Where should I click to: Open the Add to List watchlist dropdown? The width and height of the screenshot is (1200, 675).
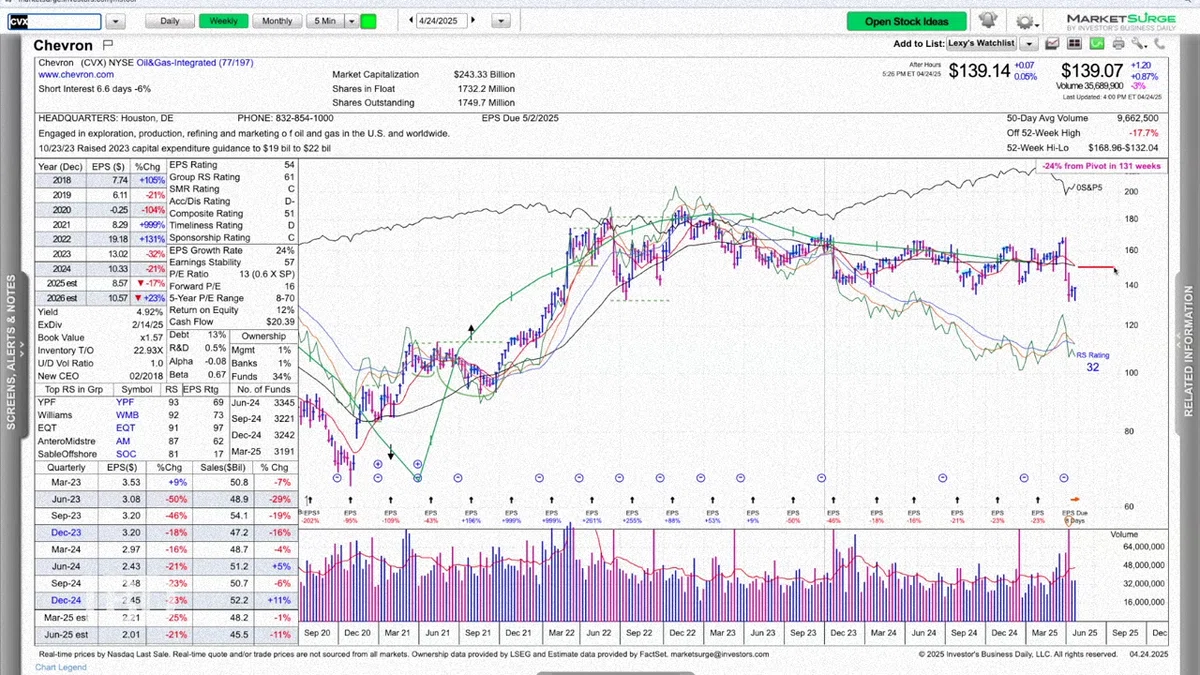(x=1028, y=44)
